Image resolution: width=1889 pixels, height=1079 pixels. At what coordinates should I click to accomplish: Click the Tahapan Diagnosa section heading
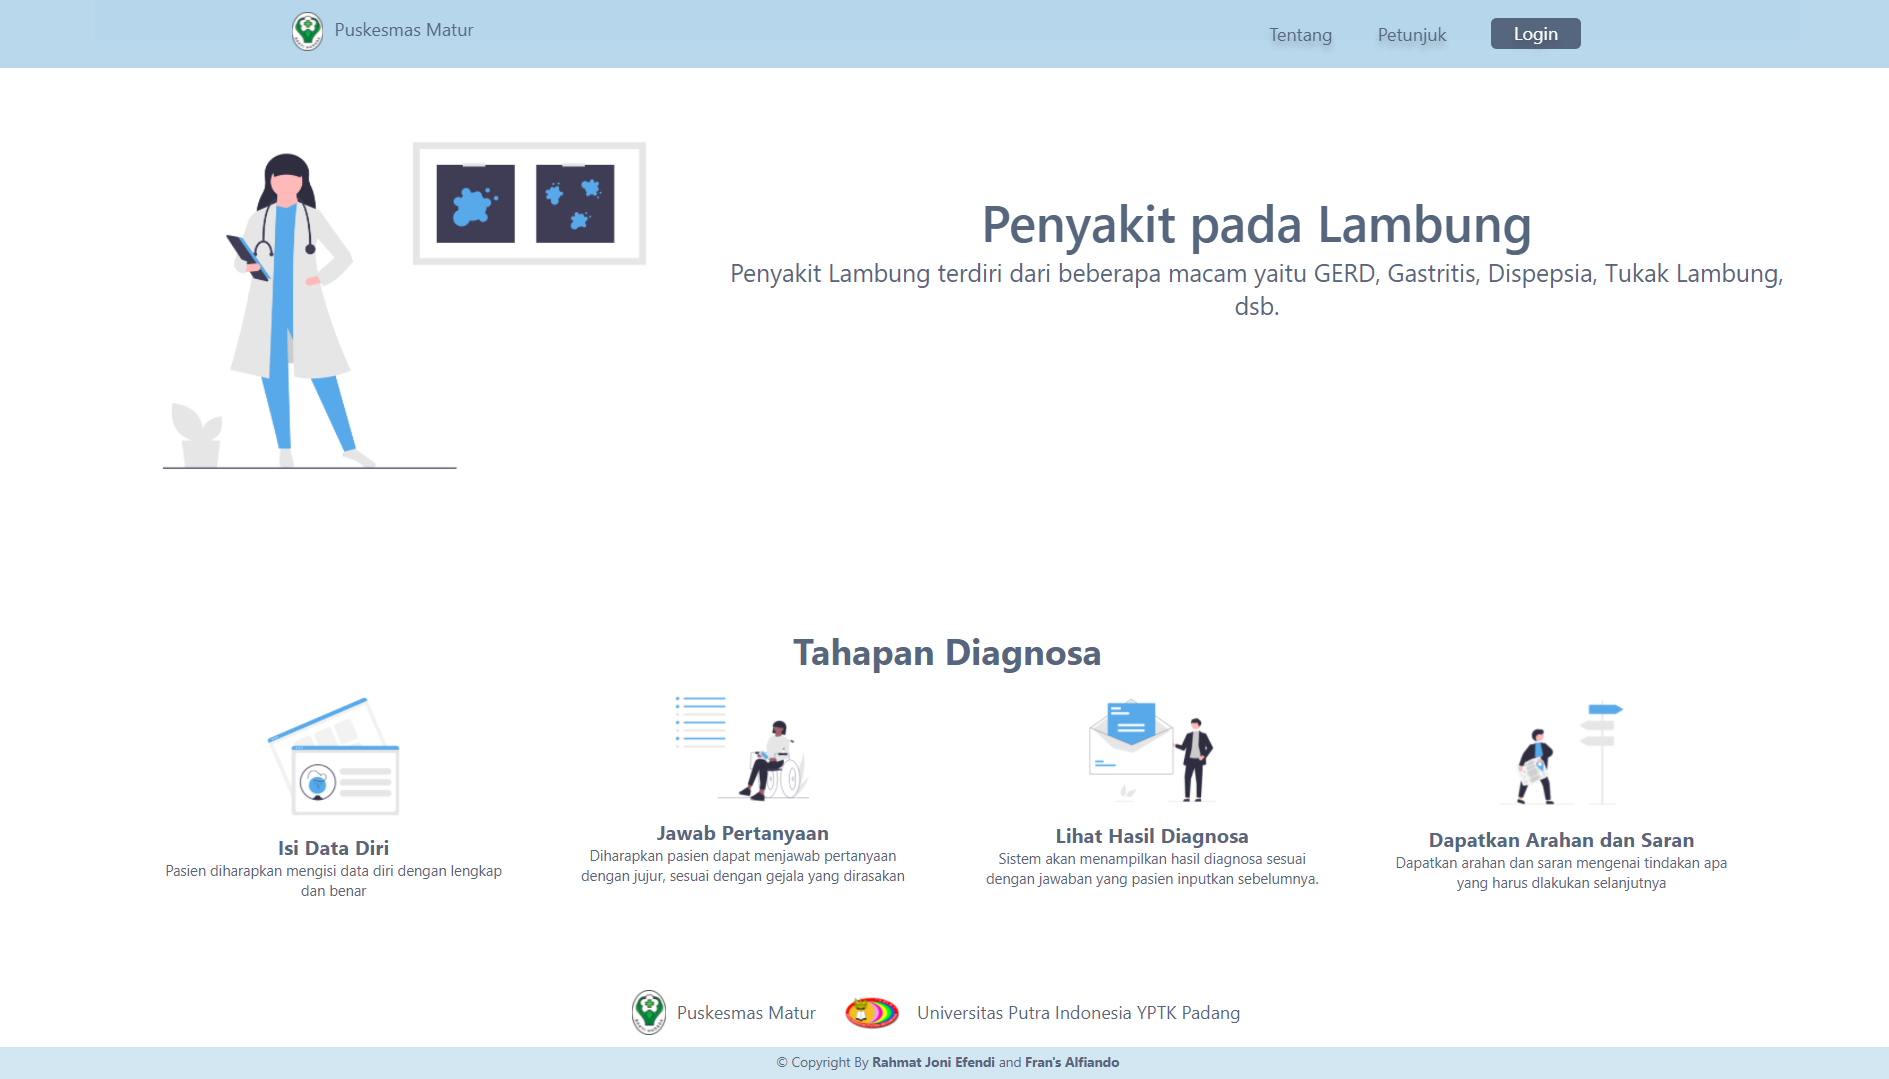click(x=947, y=653)
